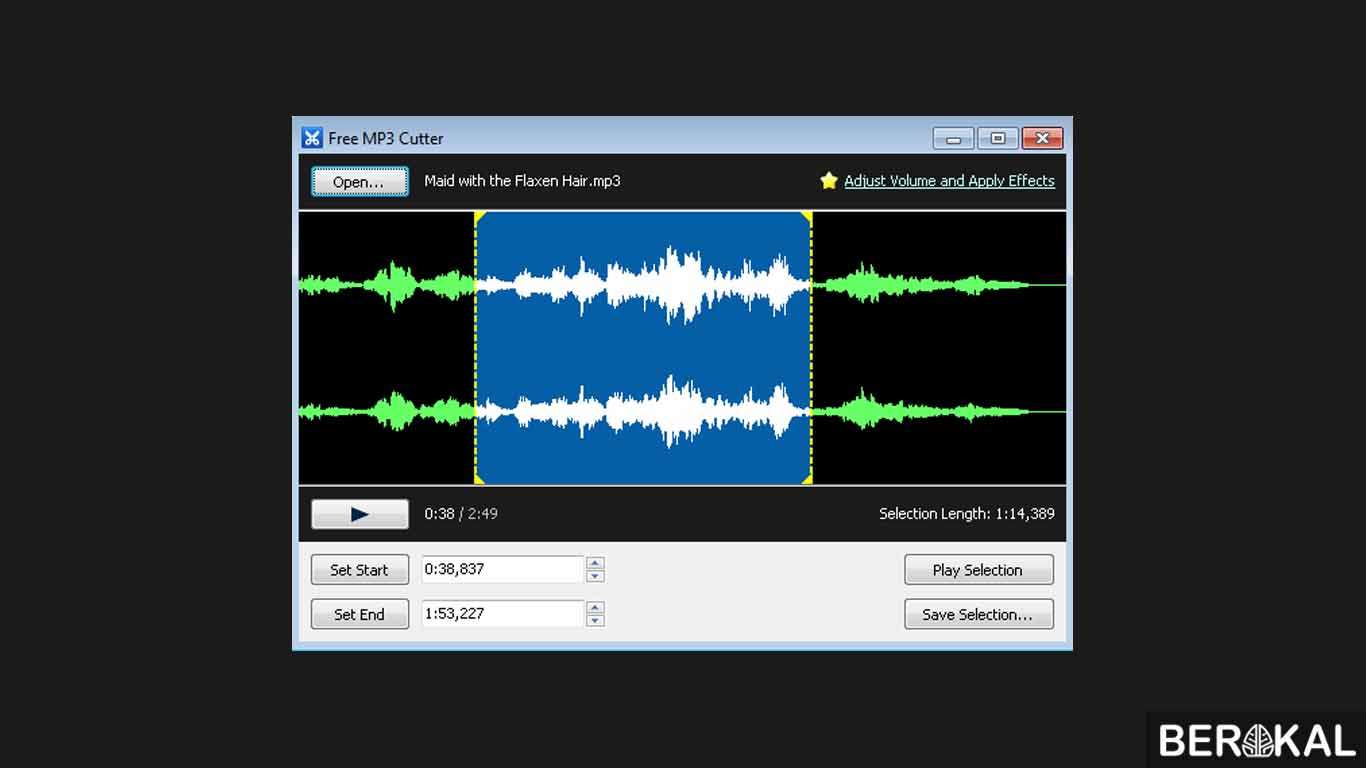The image size is (1366, 768).
Task: Open a new MP3 file
Action: click(359, 181)
